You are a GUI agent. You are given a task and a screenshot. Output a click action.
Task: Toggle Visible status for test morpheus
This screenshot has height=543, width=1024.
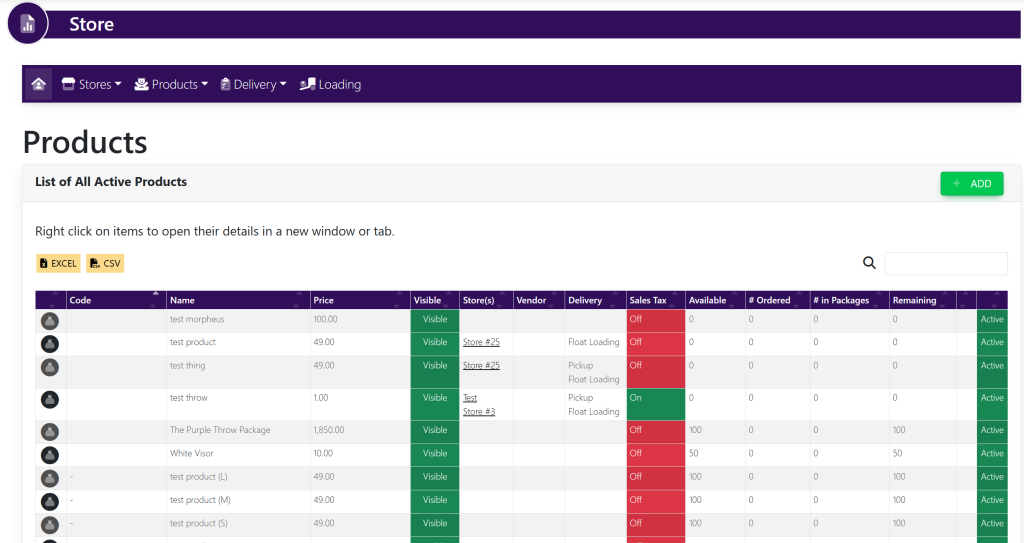click(435, 320)
